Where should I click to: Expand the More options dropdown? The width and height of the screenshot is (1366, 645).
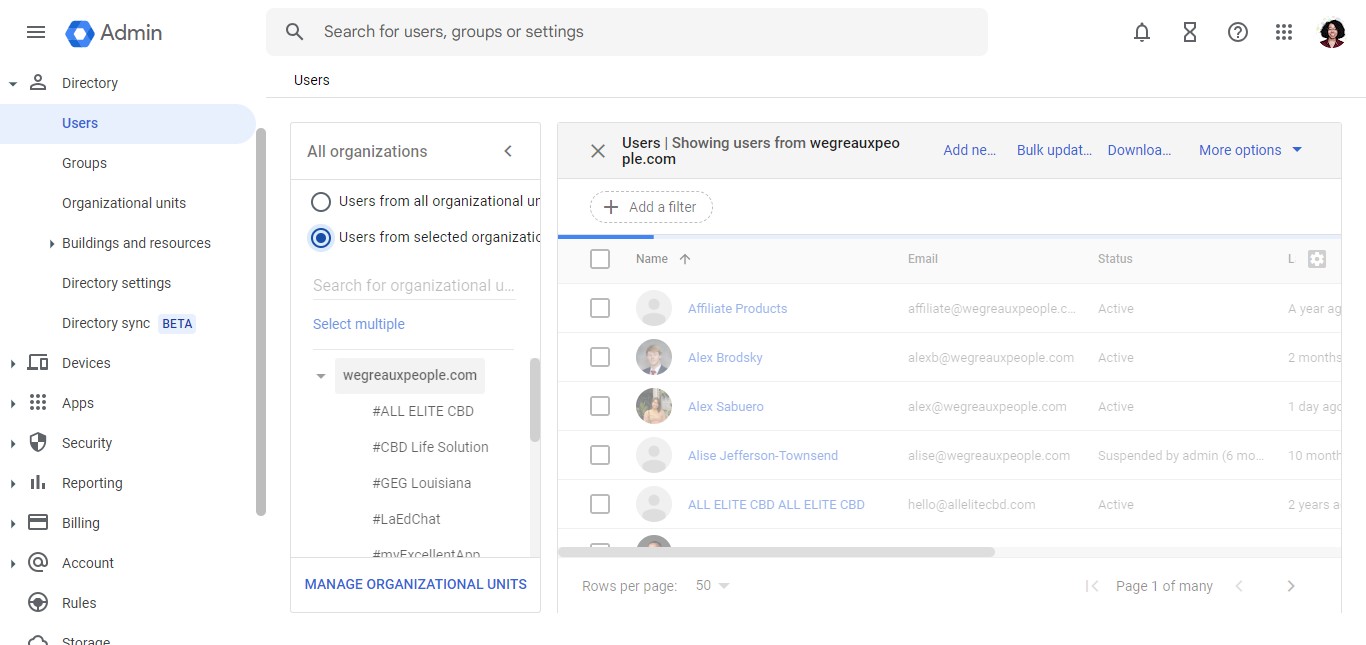[1250, 150]
